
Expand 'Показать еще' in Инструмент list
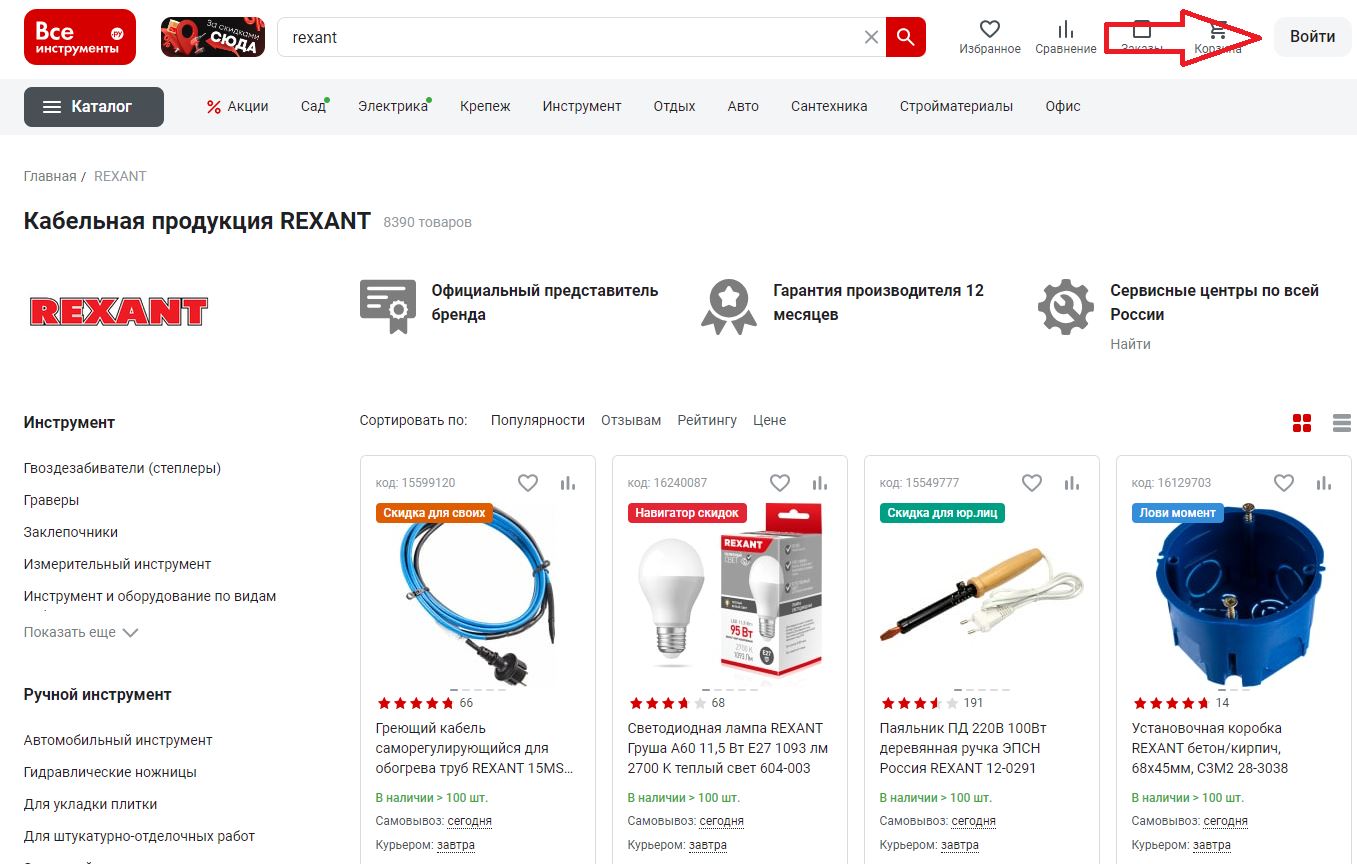[x=81, y=632]
